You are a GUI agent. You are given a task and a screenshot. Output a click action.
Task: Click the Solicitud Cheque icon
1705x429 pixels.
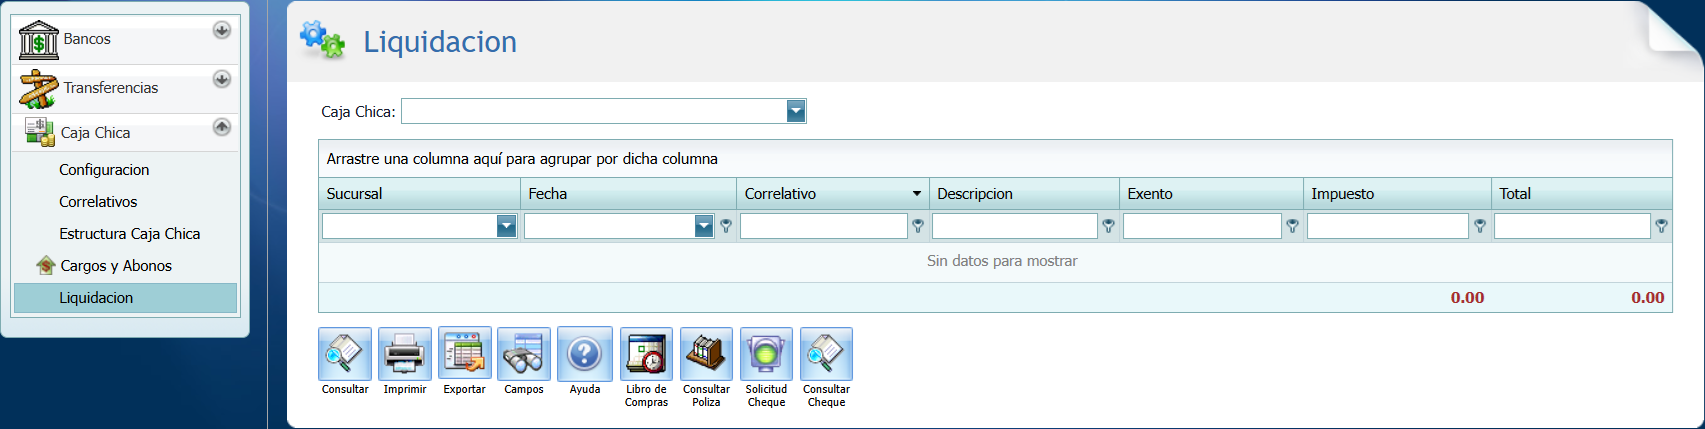click(766, 354)
